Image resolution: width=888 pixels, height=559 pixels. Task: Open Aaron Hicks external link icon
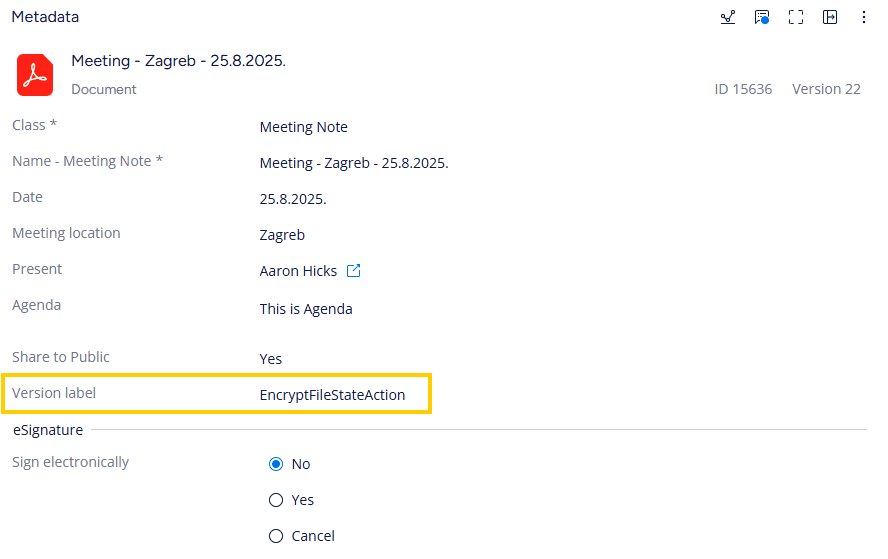353,271
